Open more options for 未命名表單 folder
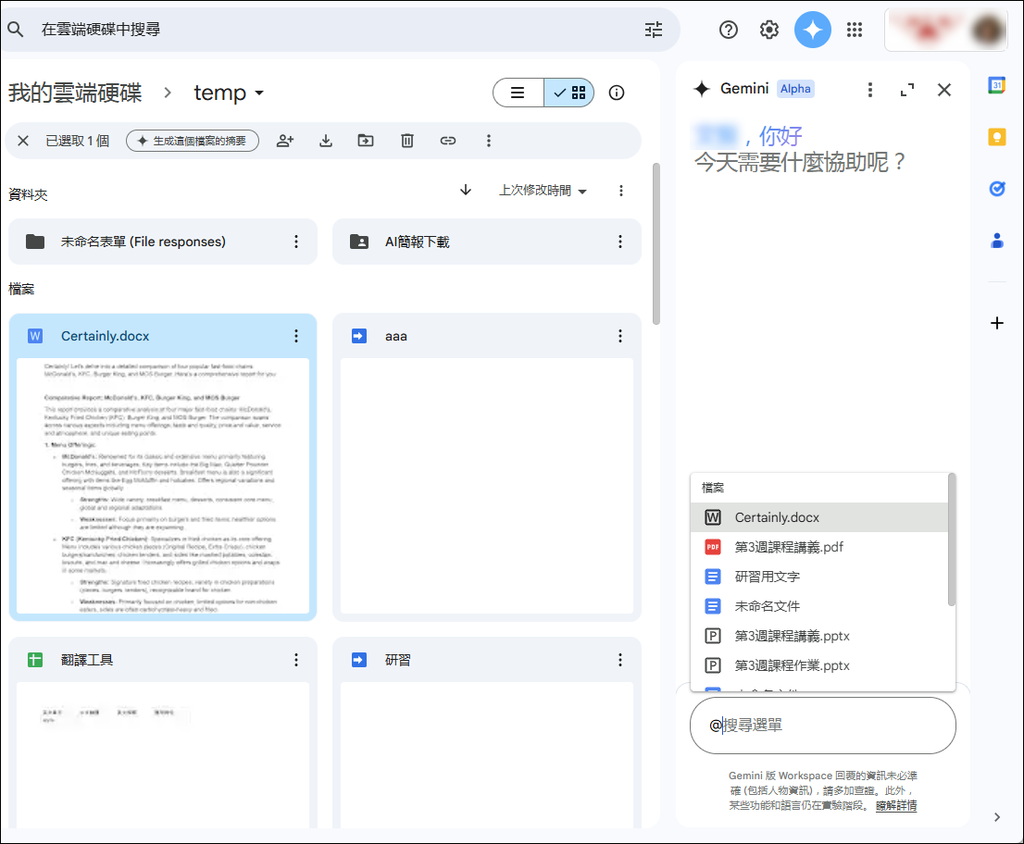This screenshot has width=1024, height=844. 296,242
